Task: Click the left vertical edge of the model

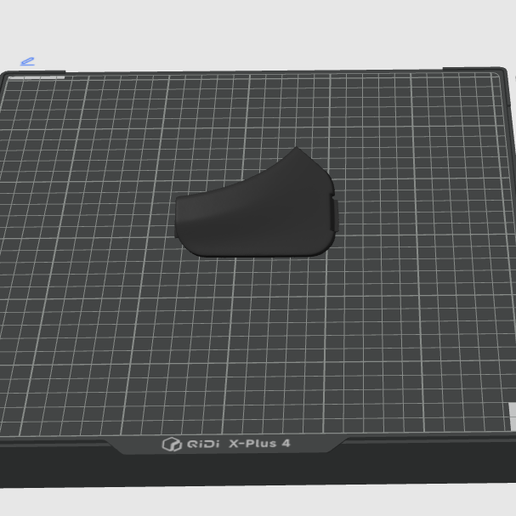Action: (x=176, y=217)
